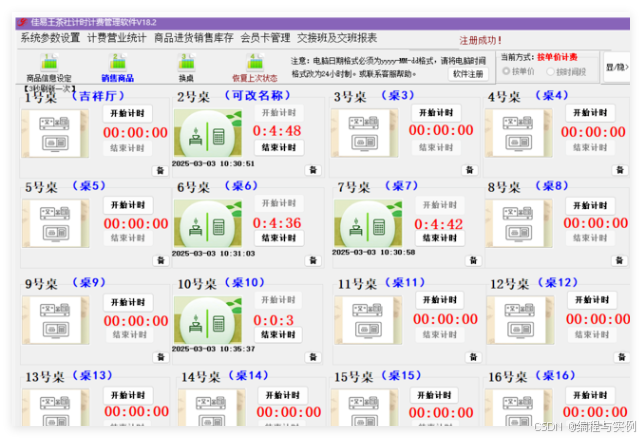Click table 11 idle thumbnail image
Image resolution: width=642 pixels, height=438 pixels.
pyautogui.click(x=368, y=320)
